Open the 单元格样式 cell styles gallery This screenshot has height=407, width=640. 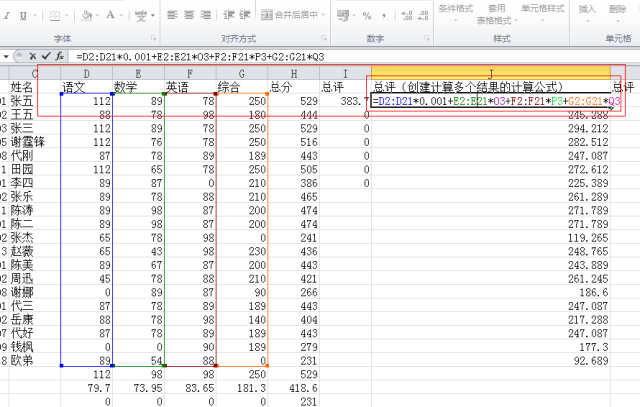pos(543,8)
